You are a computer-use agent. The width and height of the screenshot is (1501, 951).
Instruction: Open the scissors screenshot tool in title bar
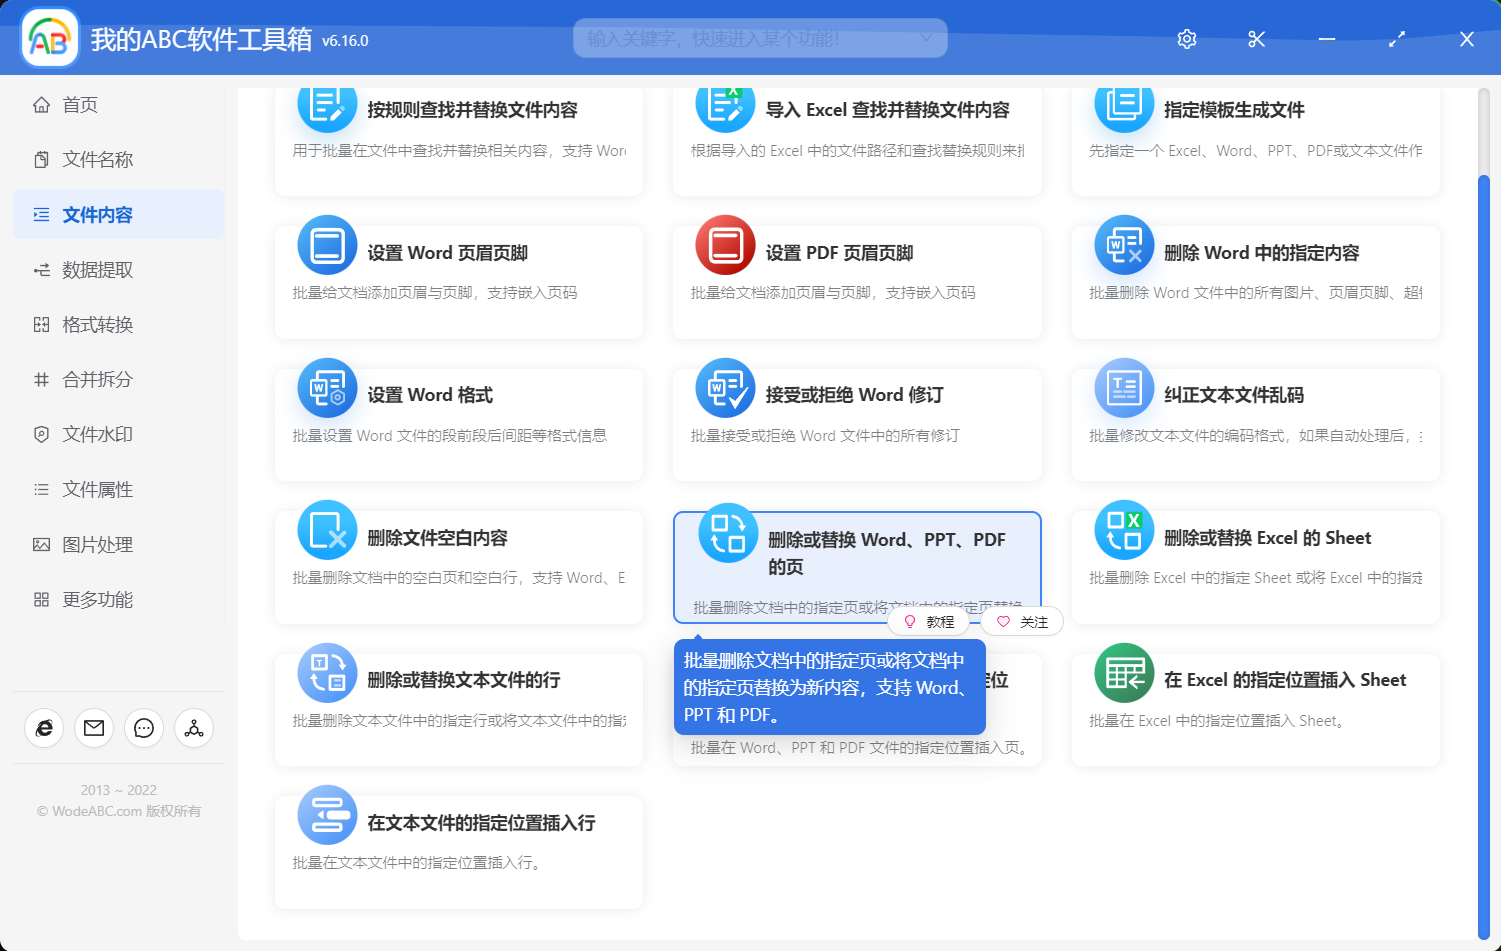pos(1256,39)
